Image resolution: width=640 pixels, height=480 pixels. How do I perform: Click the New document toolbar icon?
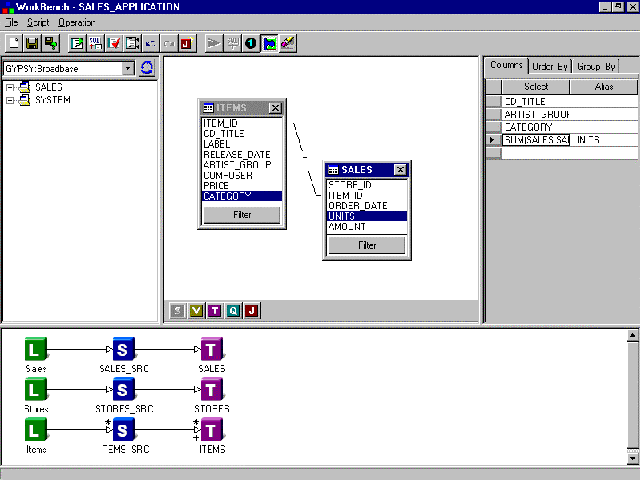[14, 43]
